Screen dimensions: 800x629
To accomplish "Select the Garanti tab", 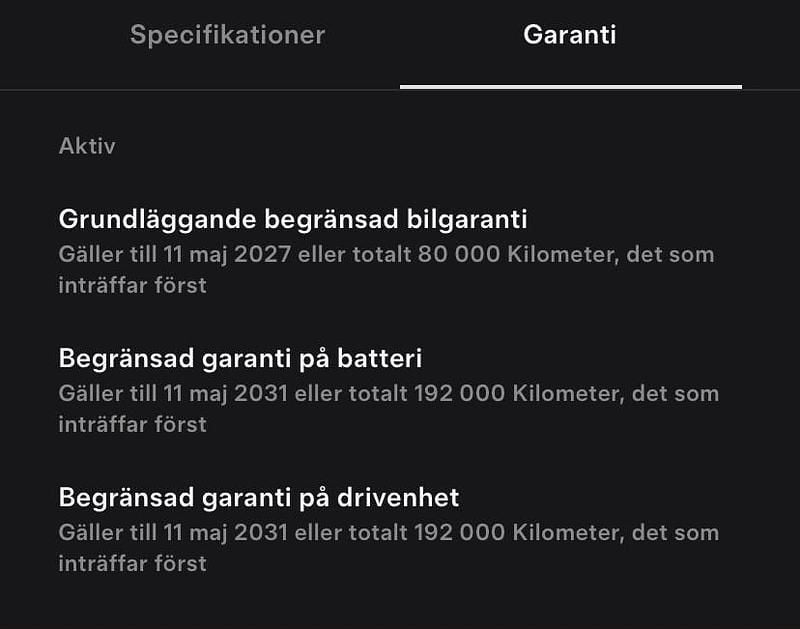I will pyautogui.click(x=569, y=35).
